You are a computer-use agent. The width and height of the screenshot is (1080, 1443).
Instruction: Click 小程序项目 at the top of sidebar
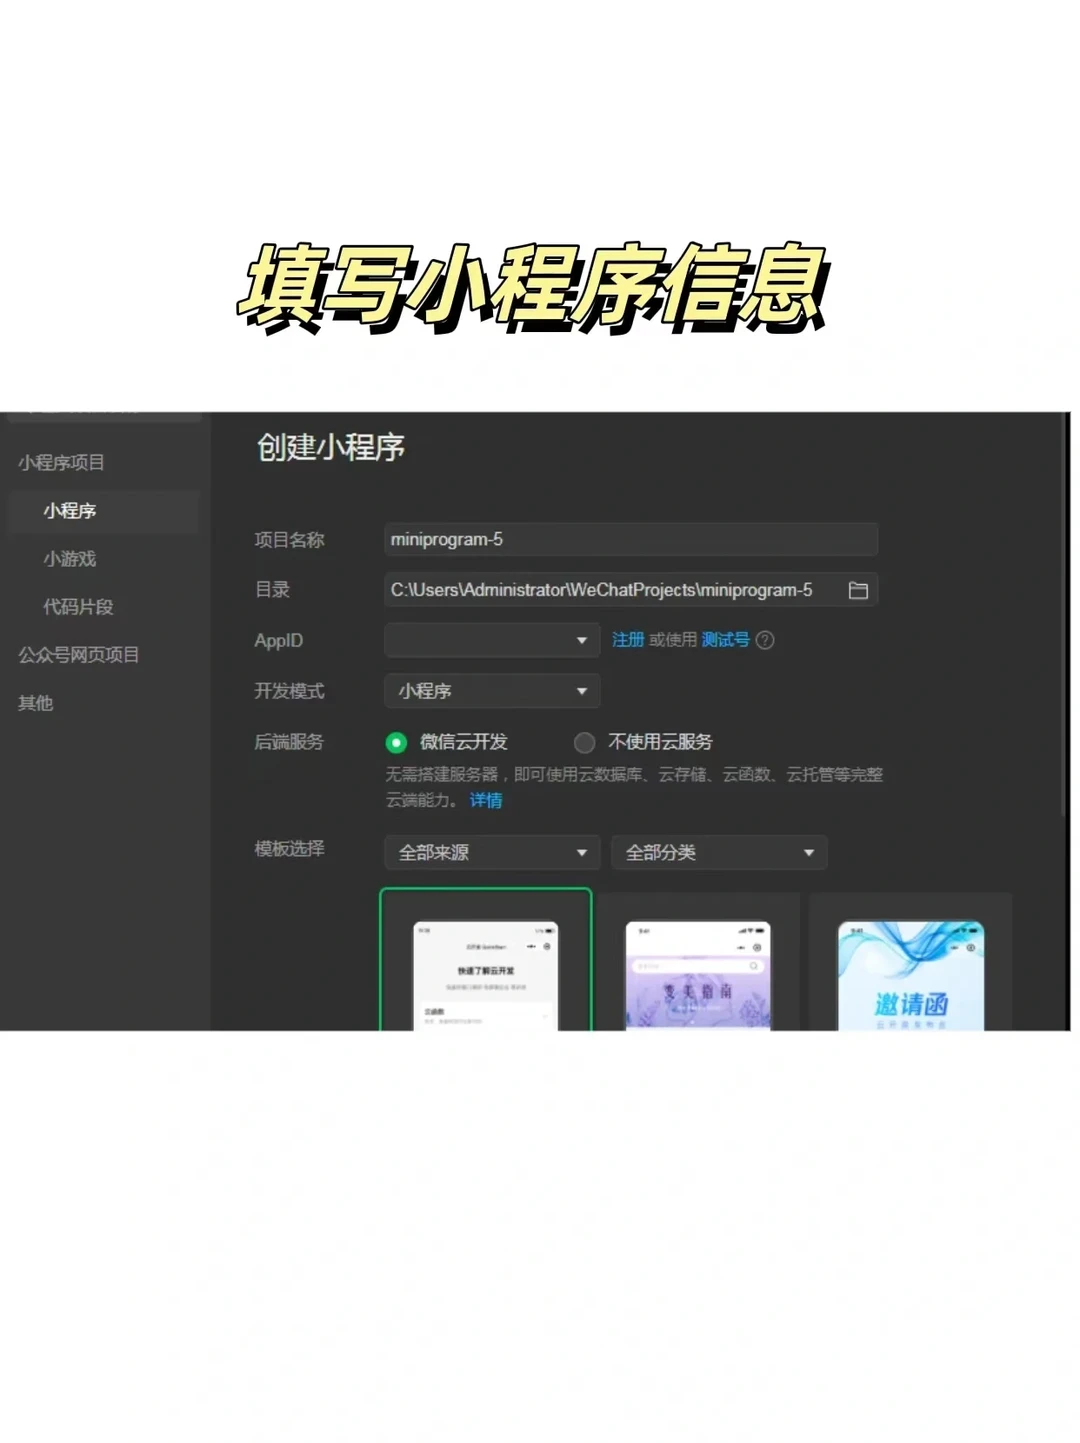[x=63, y=462]
